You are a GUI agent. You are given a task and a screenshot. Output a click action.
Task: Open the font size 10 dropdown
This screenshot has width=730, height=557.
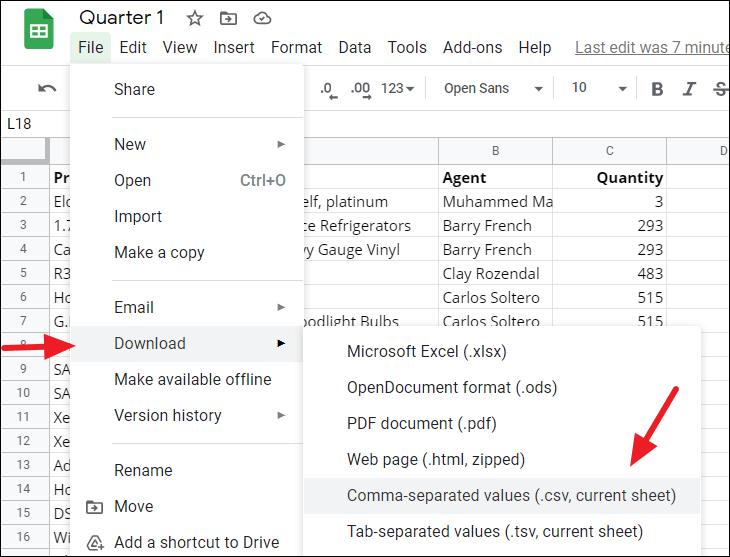pos(599,88)
